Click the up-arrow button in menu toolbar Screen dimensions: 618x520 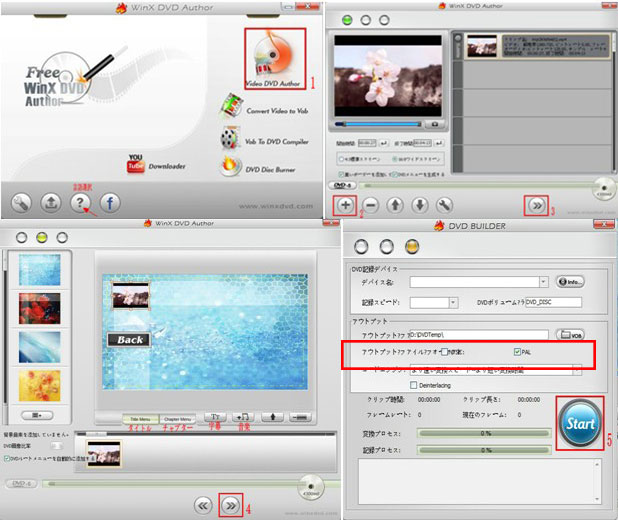(272, 417)
